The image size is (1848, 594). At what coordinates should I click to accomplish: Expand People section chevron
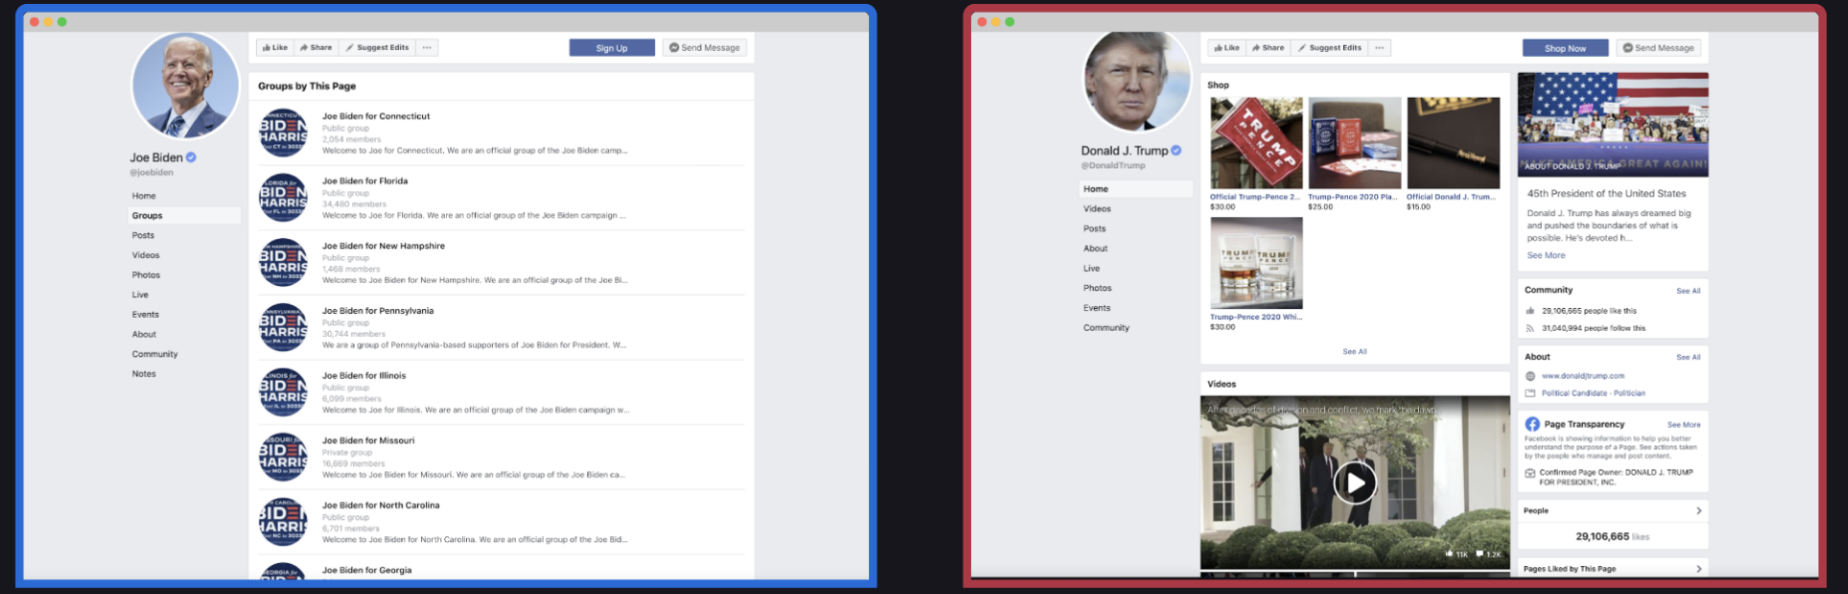point(1698,511)
